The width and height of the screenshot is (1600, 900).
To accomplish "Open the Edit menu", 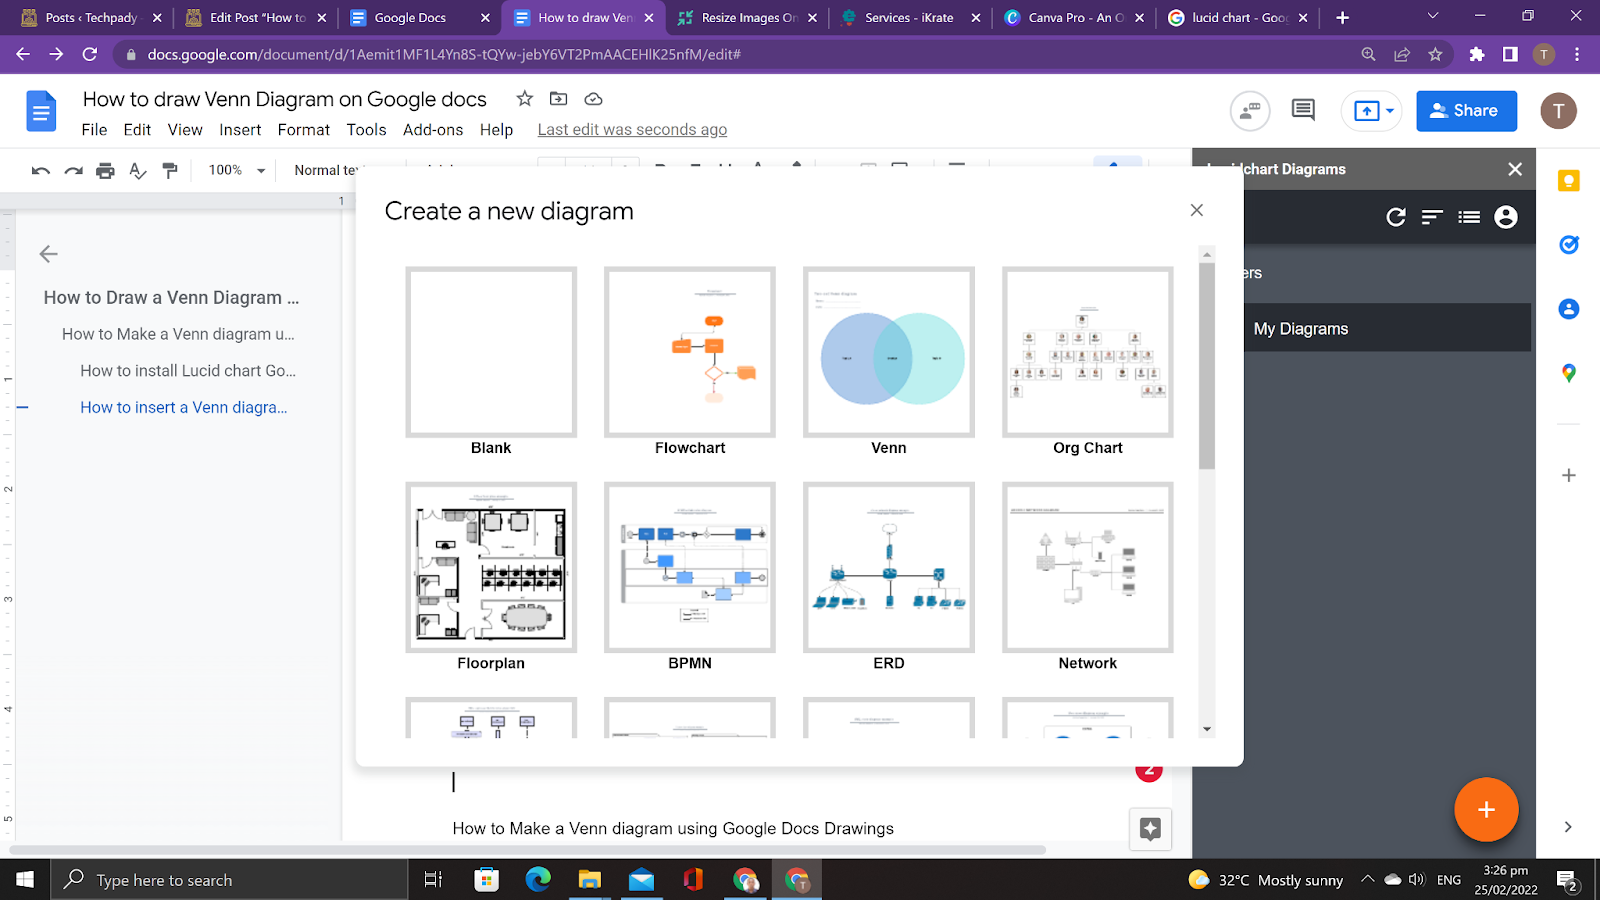I will (x=137, y=130).
